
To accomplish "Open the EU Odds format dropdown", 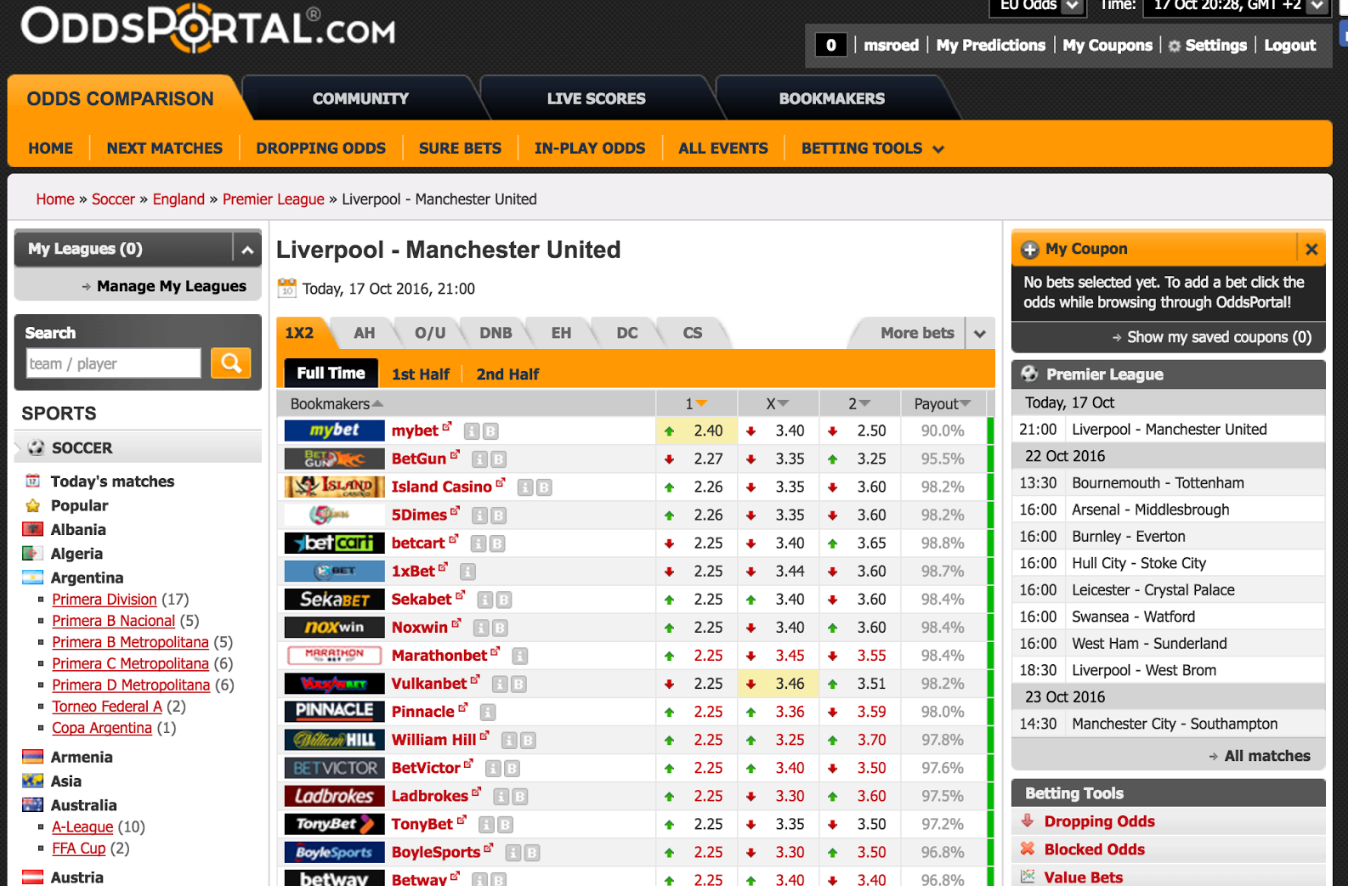I will point(1037,7).
